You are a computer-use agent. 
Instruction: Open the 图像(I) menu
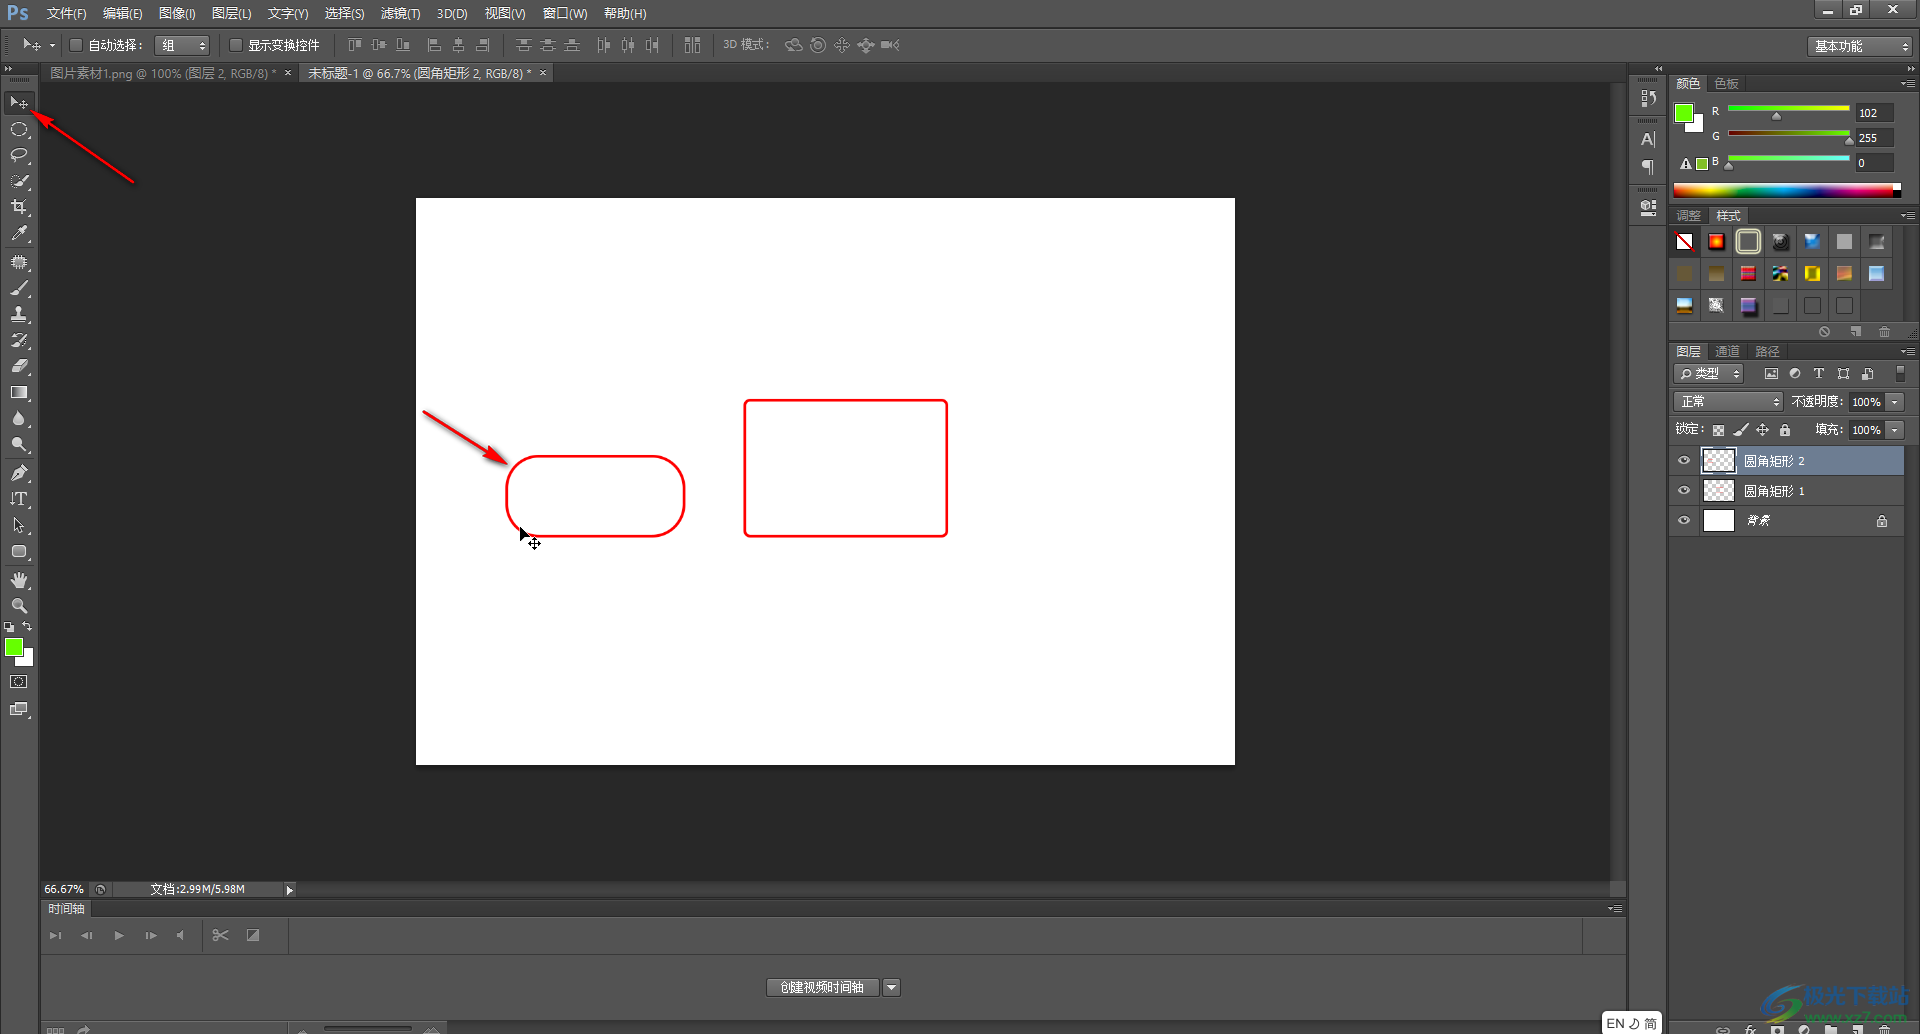pyautogui.click(x=177, y=13)
